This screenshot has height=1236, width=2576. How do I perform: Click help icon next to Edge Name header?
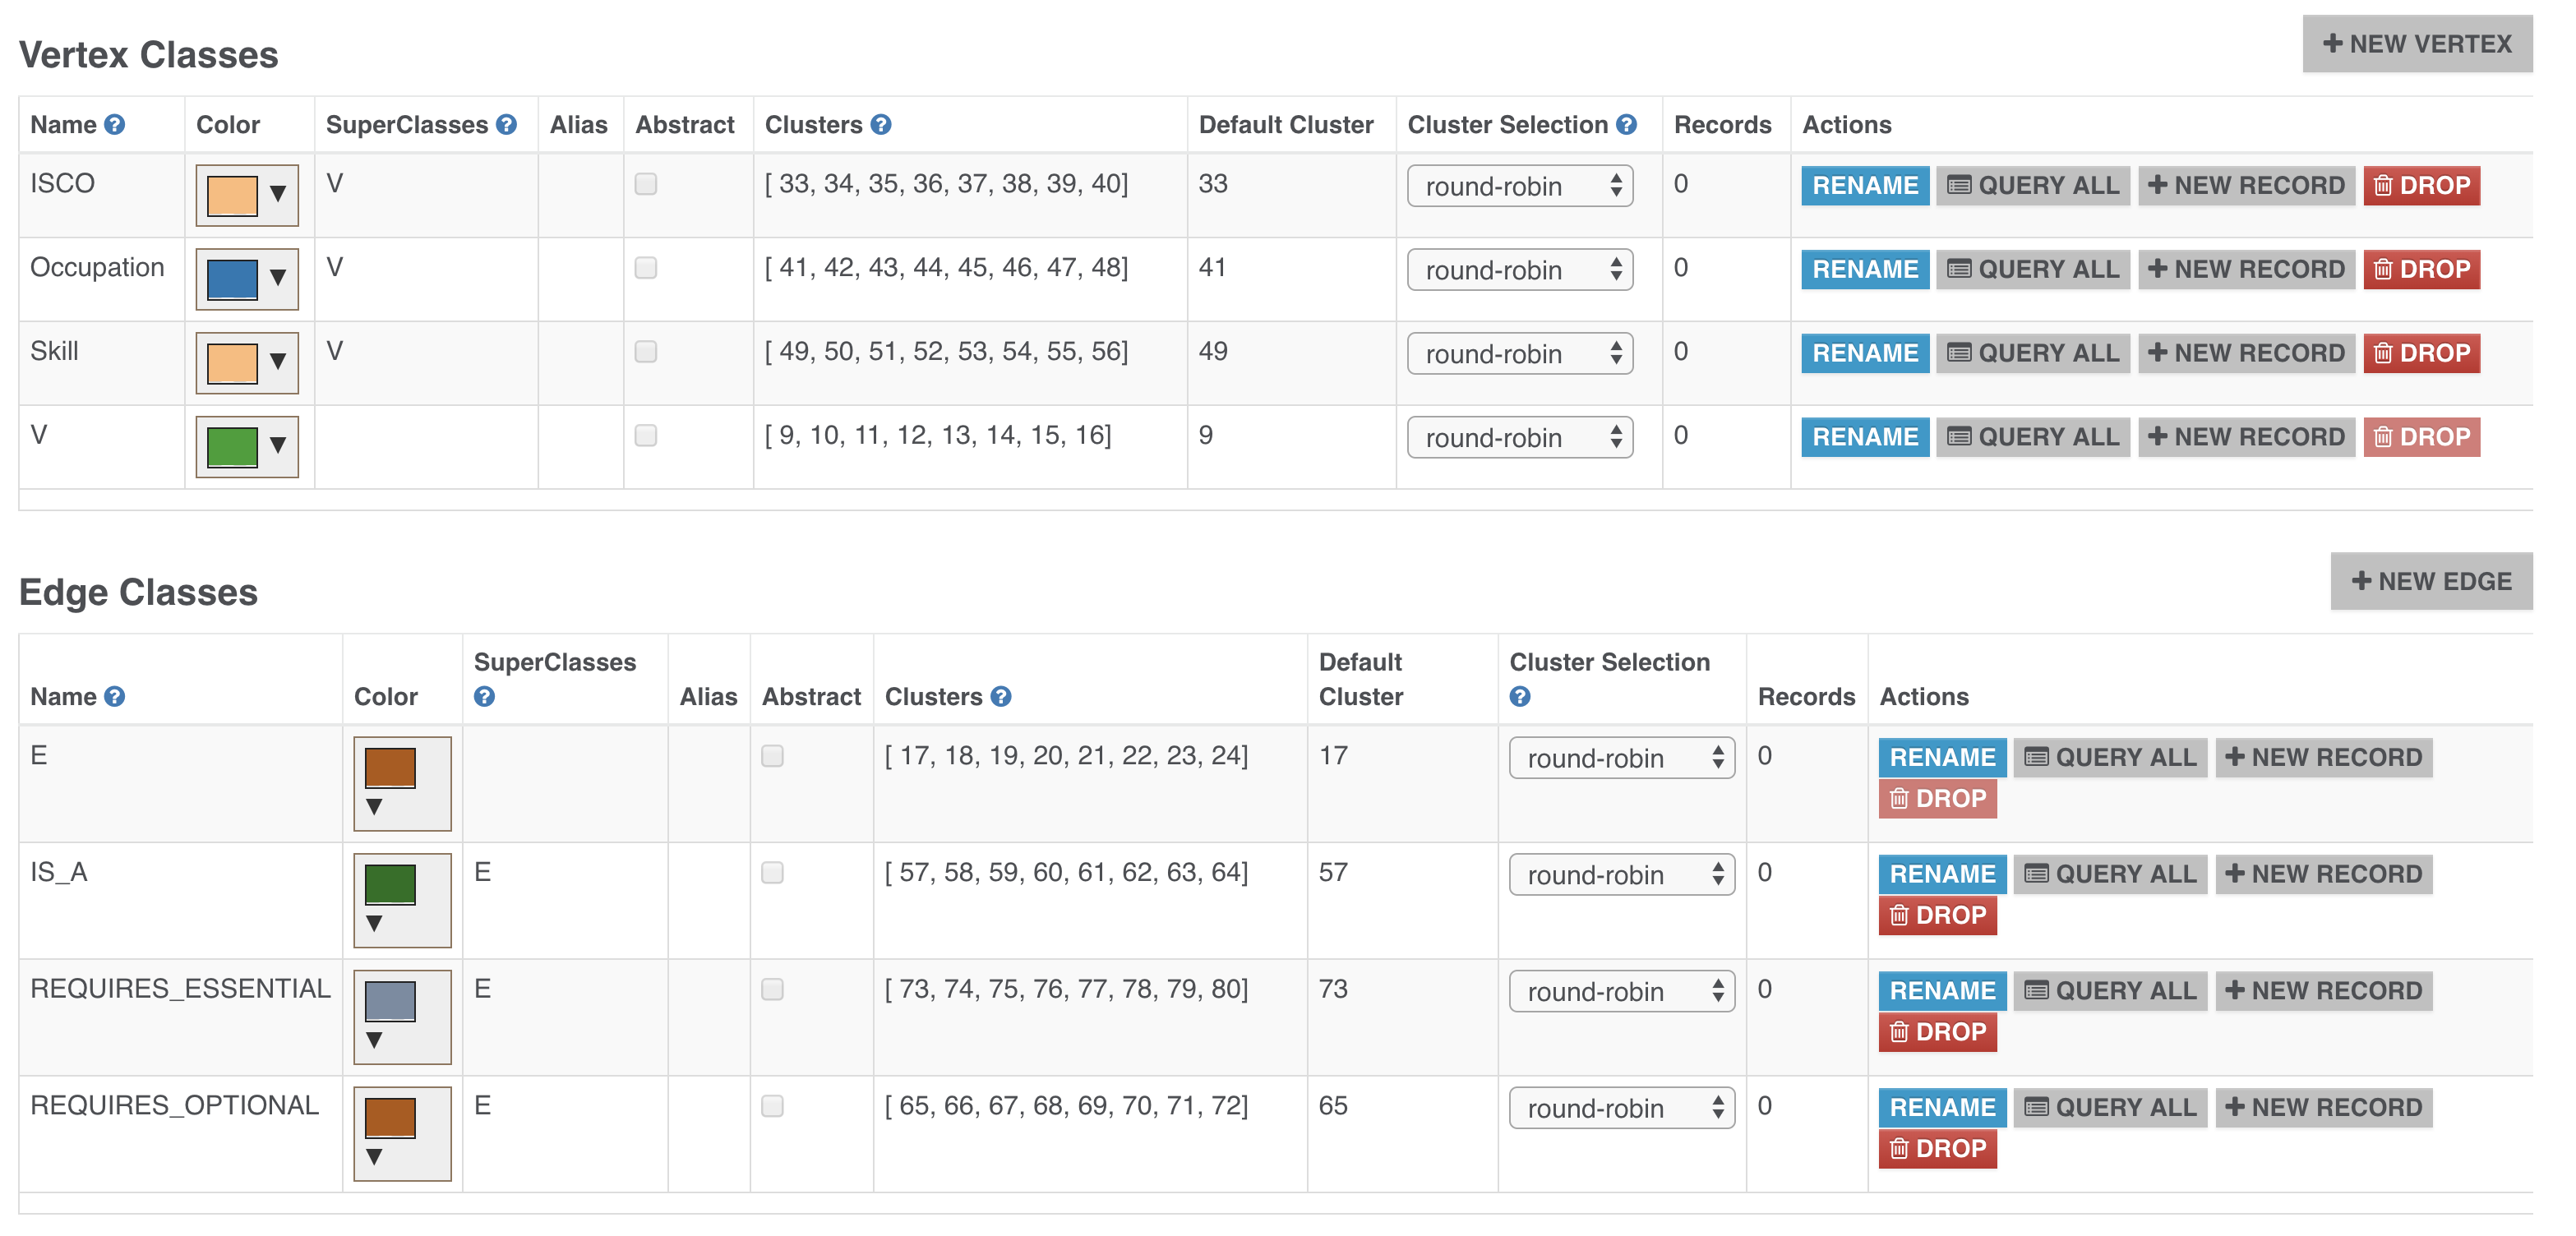[x=114, y=697]
